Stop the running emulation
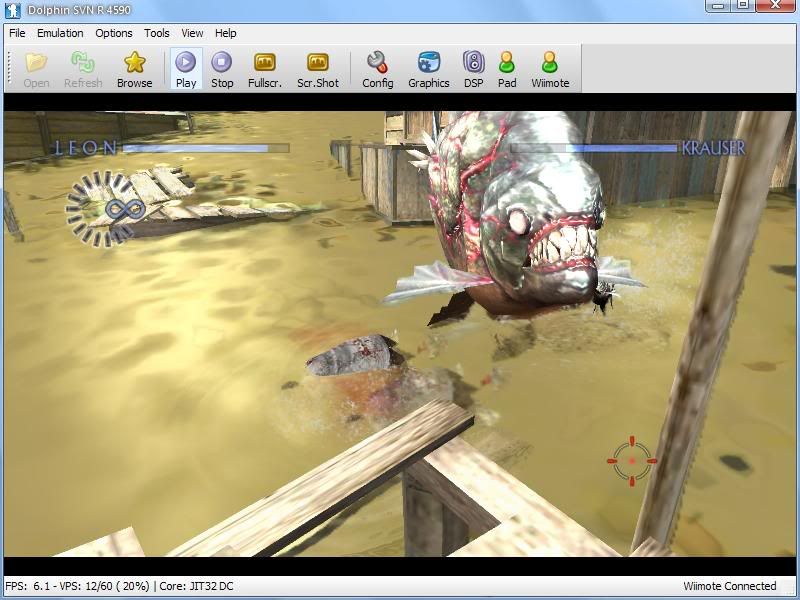This screenshot has height=600, width=800. coord(222,69)
